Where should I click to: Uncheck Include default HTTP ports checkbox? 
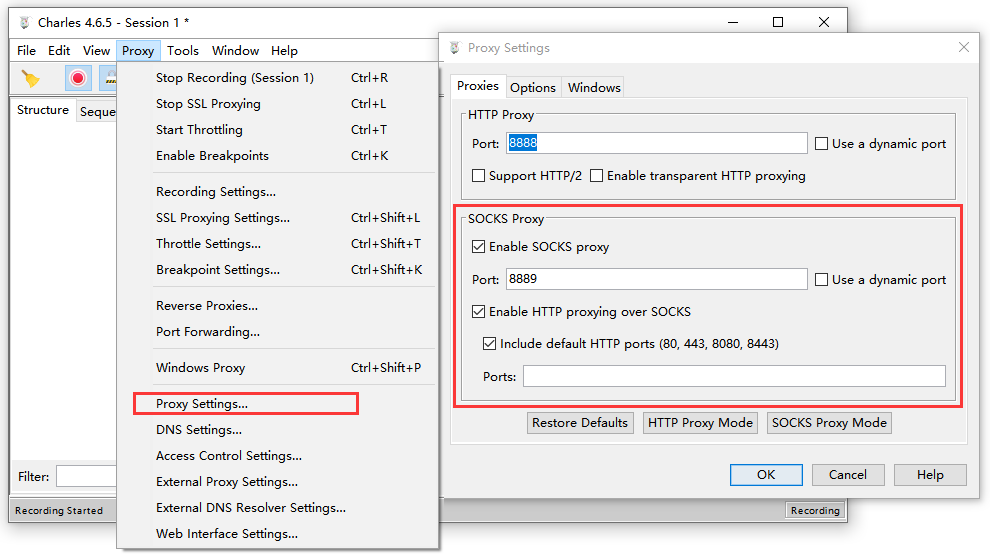(x=489, y=344)
